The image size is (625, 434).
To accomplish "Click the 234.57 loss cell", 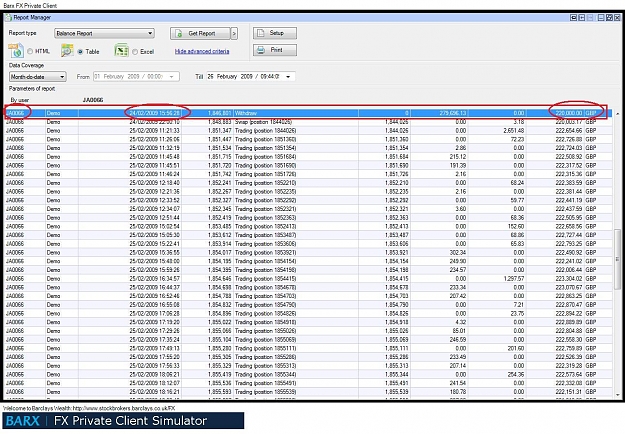I will coord(458,270).
